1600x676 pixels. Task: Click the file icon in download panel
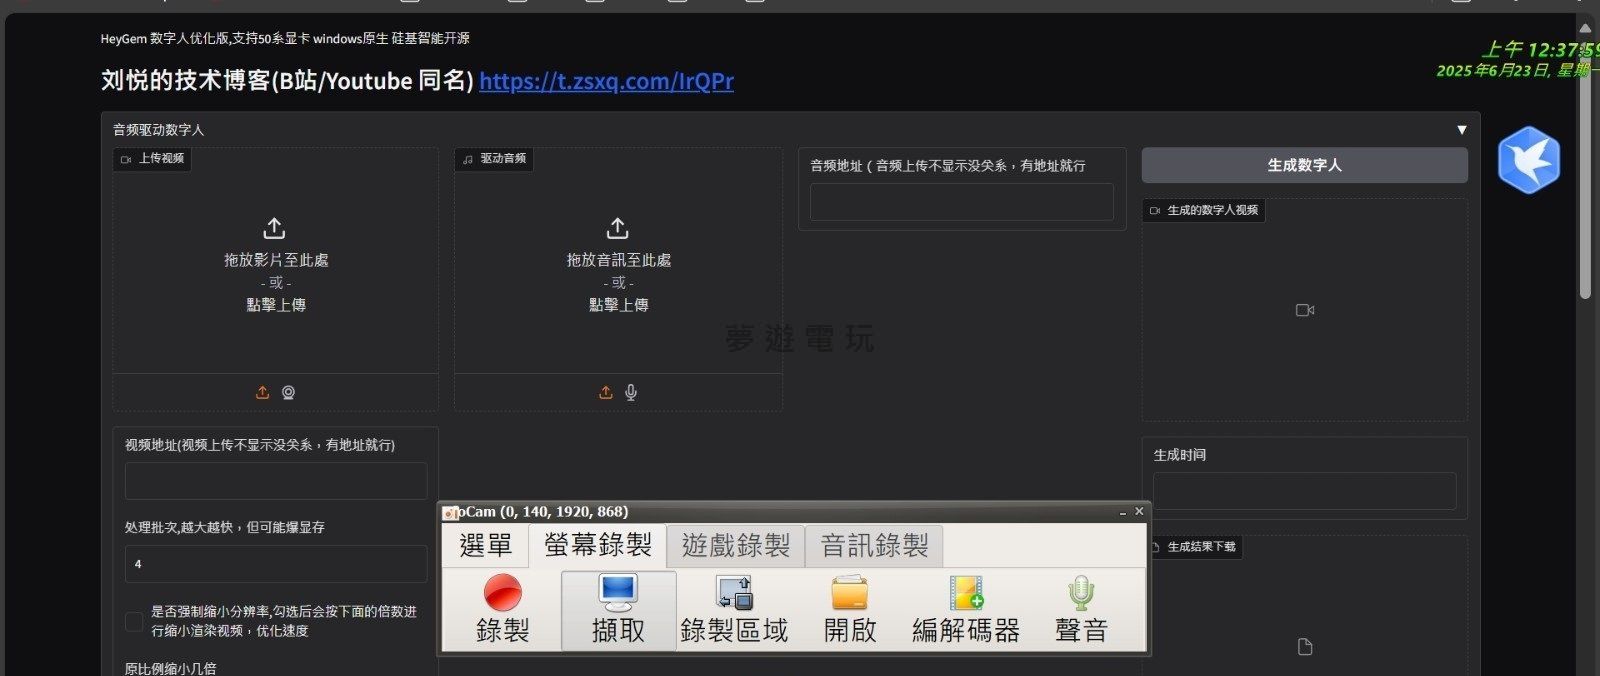(1305, 647)
